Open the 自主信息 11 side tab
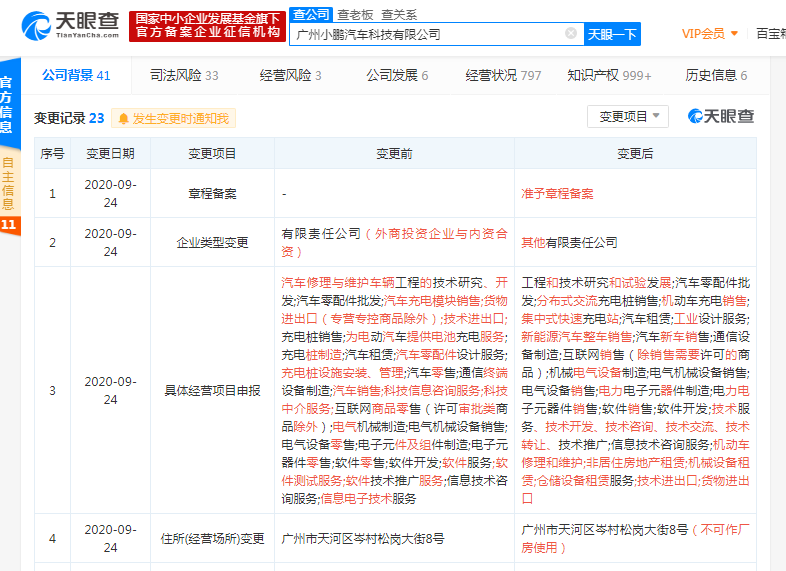This screenshot has width=786, height=571. tap(9, 193)
